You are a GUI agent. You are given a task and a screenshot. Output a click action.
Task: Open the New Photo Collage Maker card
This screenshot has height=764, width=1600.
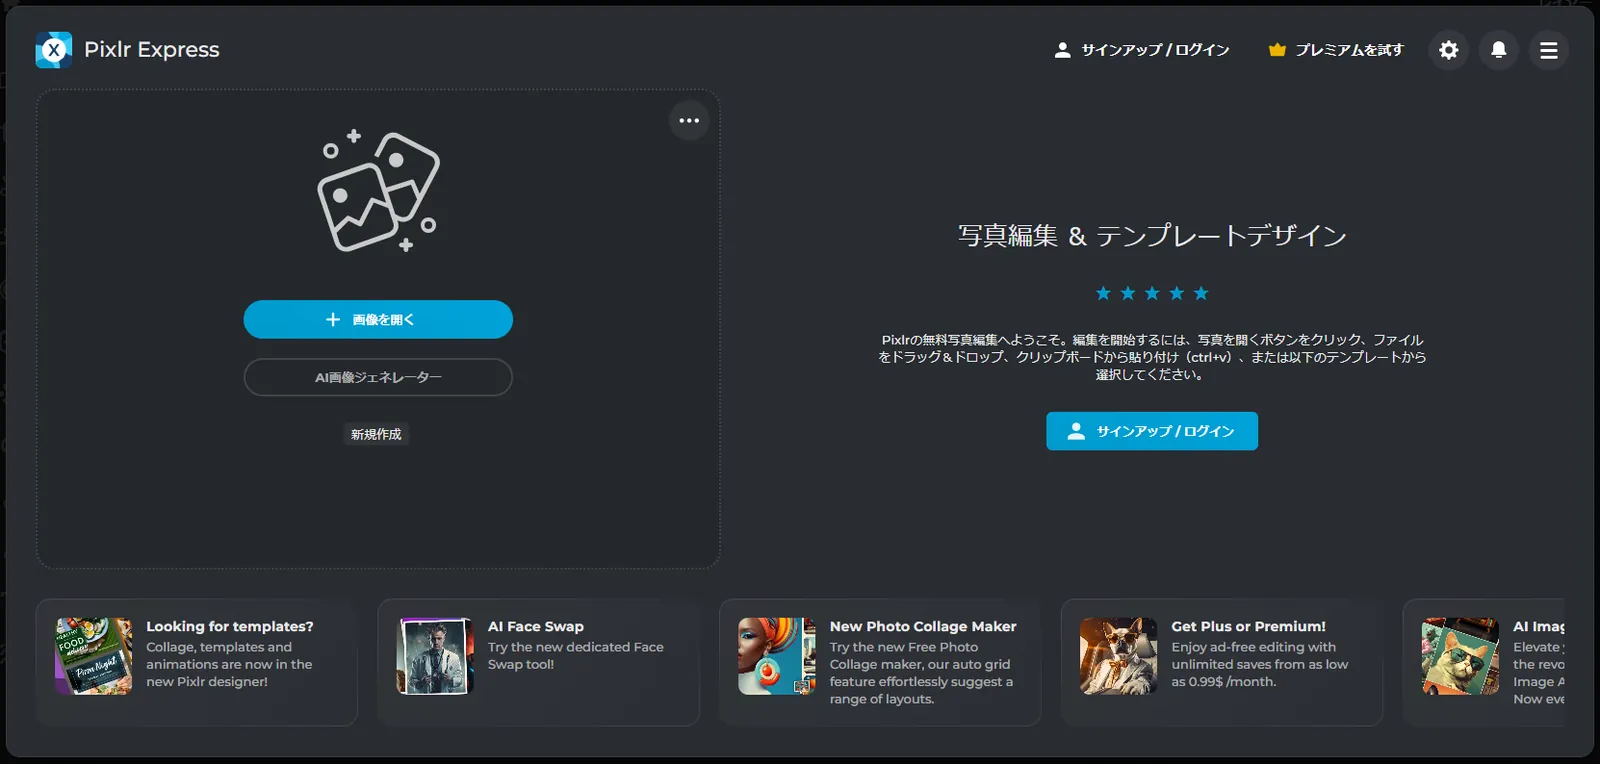(880, 662)
